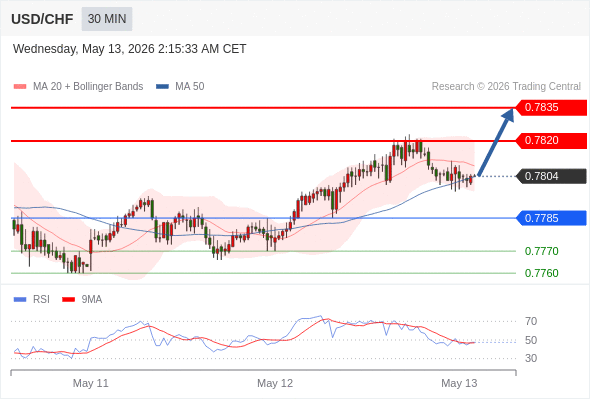The width and height of the screenshot is (590, 400).
Task: Click the MA 20 + Bollinger Bands legend swatch
Action: pyautogui.click(x=20, y=87)
